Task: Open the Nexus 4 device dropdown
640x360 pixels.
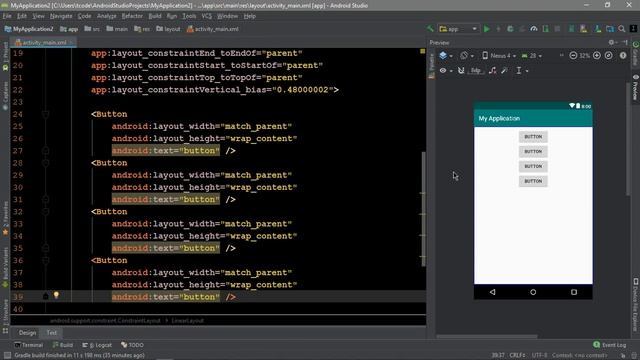Action: [499, 56]
